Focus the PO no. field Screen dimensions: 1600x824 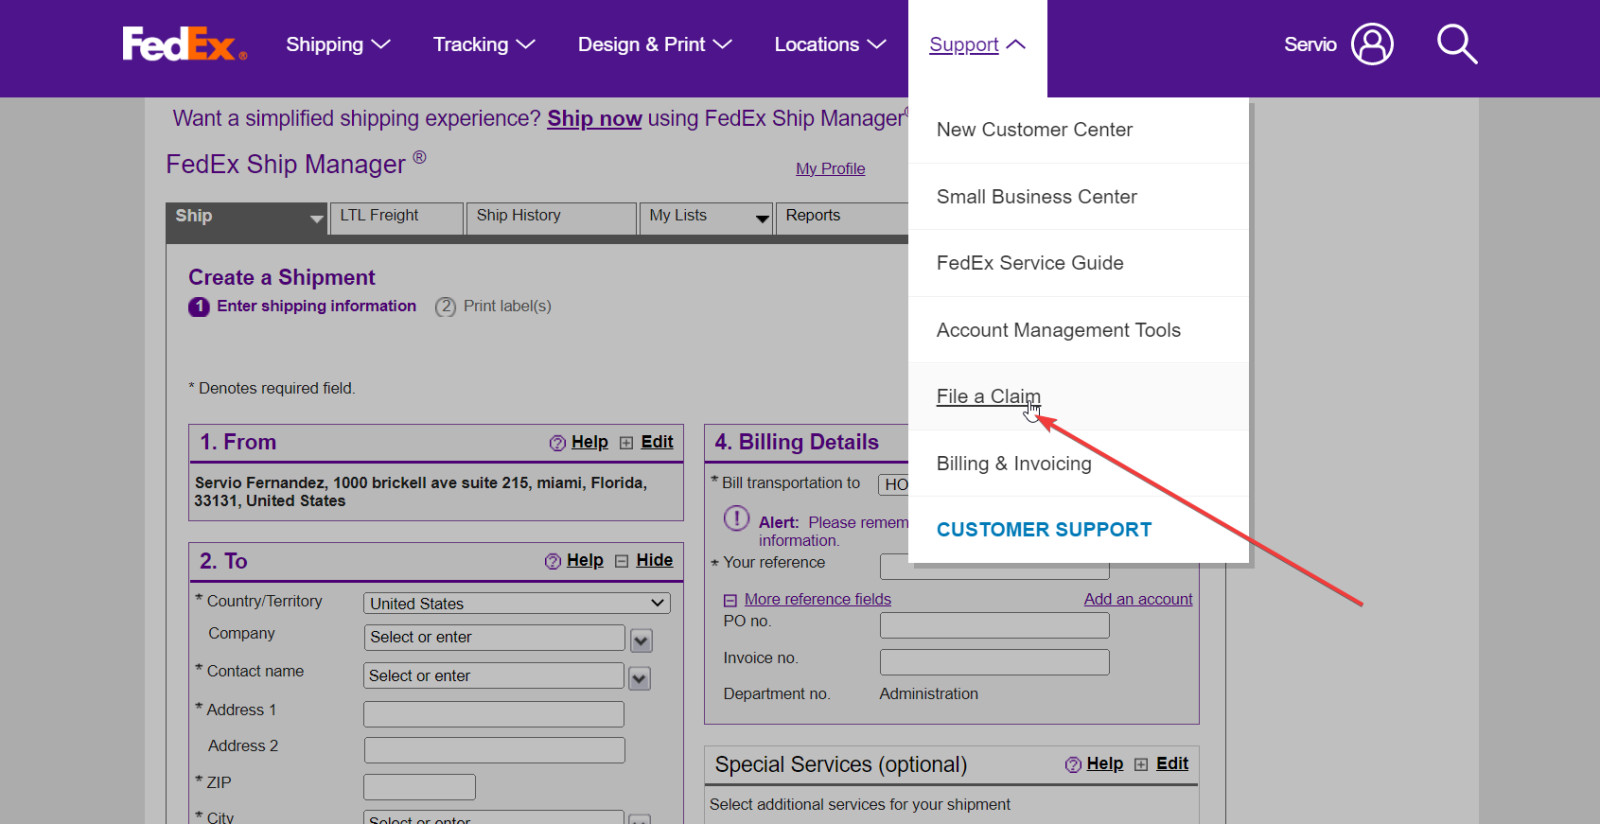(995, 625)
